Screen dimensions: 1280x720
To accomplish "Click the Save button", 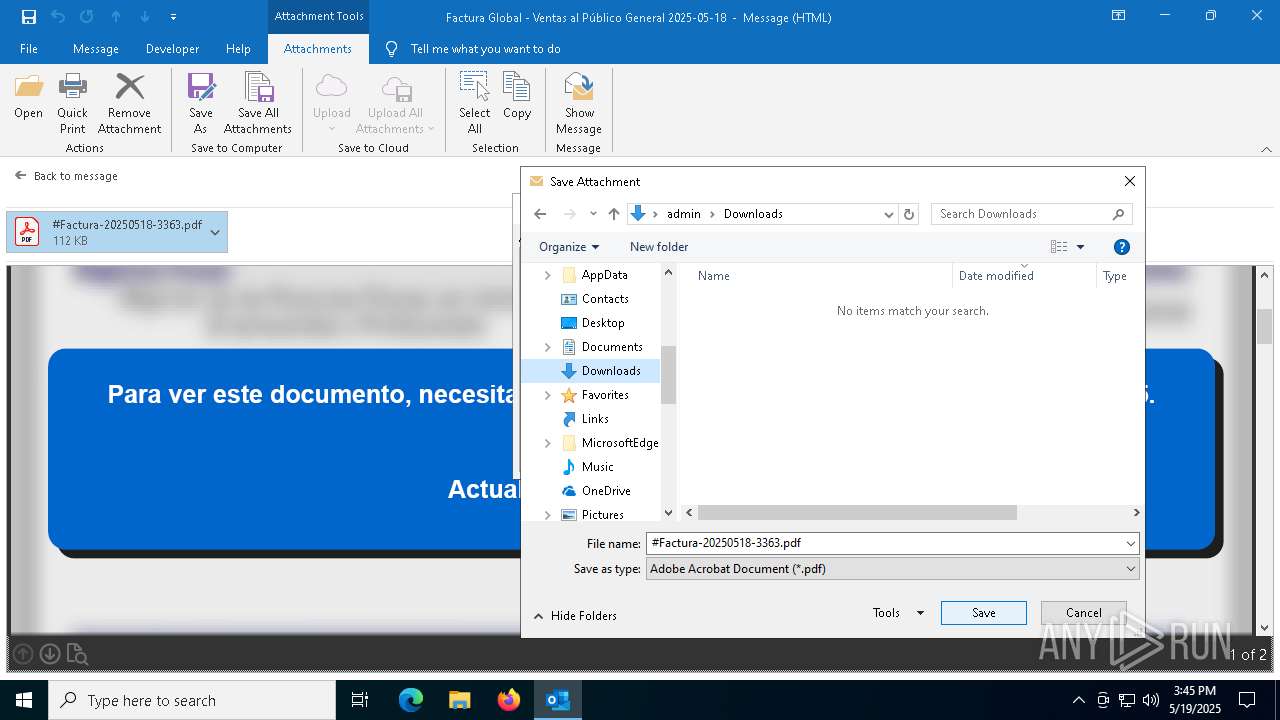I will [x=983, y=612].
